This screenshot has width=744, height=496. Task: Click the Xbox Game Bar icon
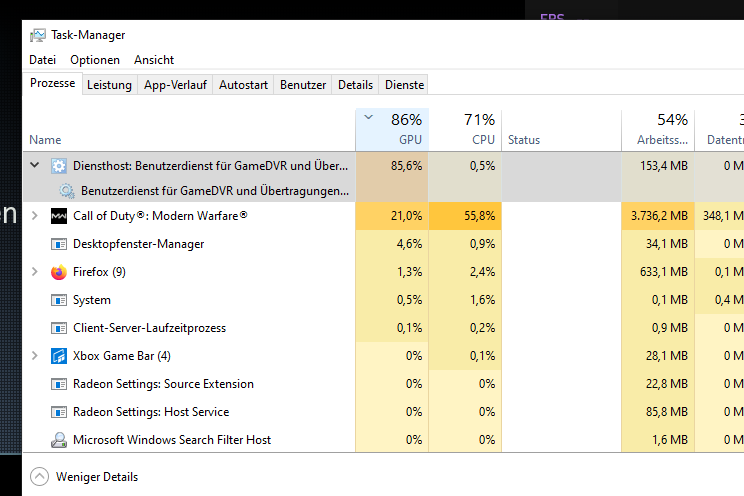point(59,356)
